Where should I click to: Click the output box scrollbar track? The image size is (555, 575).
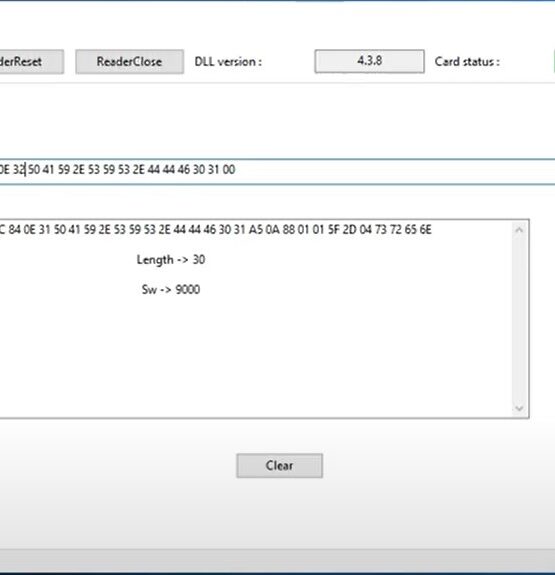click(519, 319)
